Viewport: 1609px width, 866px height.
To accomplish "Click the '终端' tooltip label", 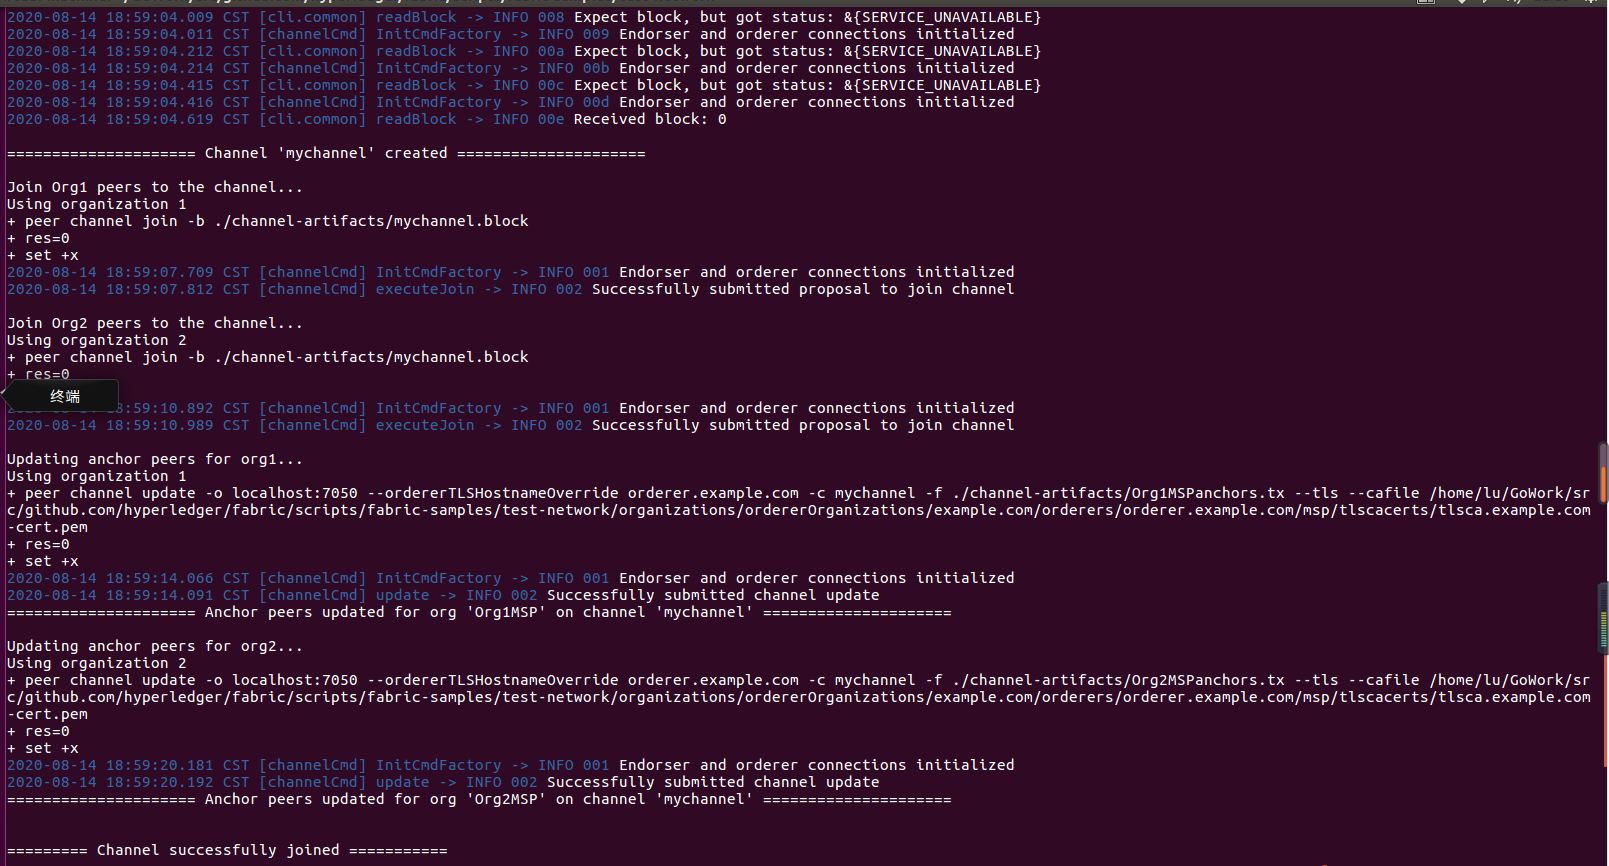I will click(x=65, y=396).
